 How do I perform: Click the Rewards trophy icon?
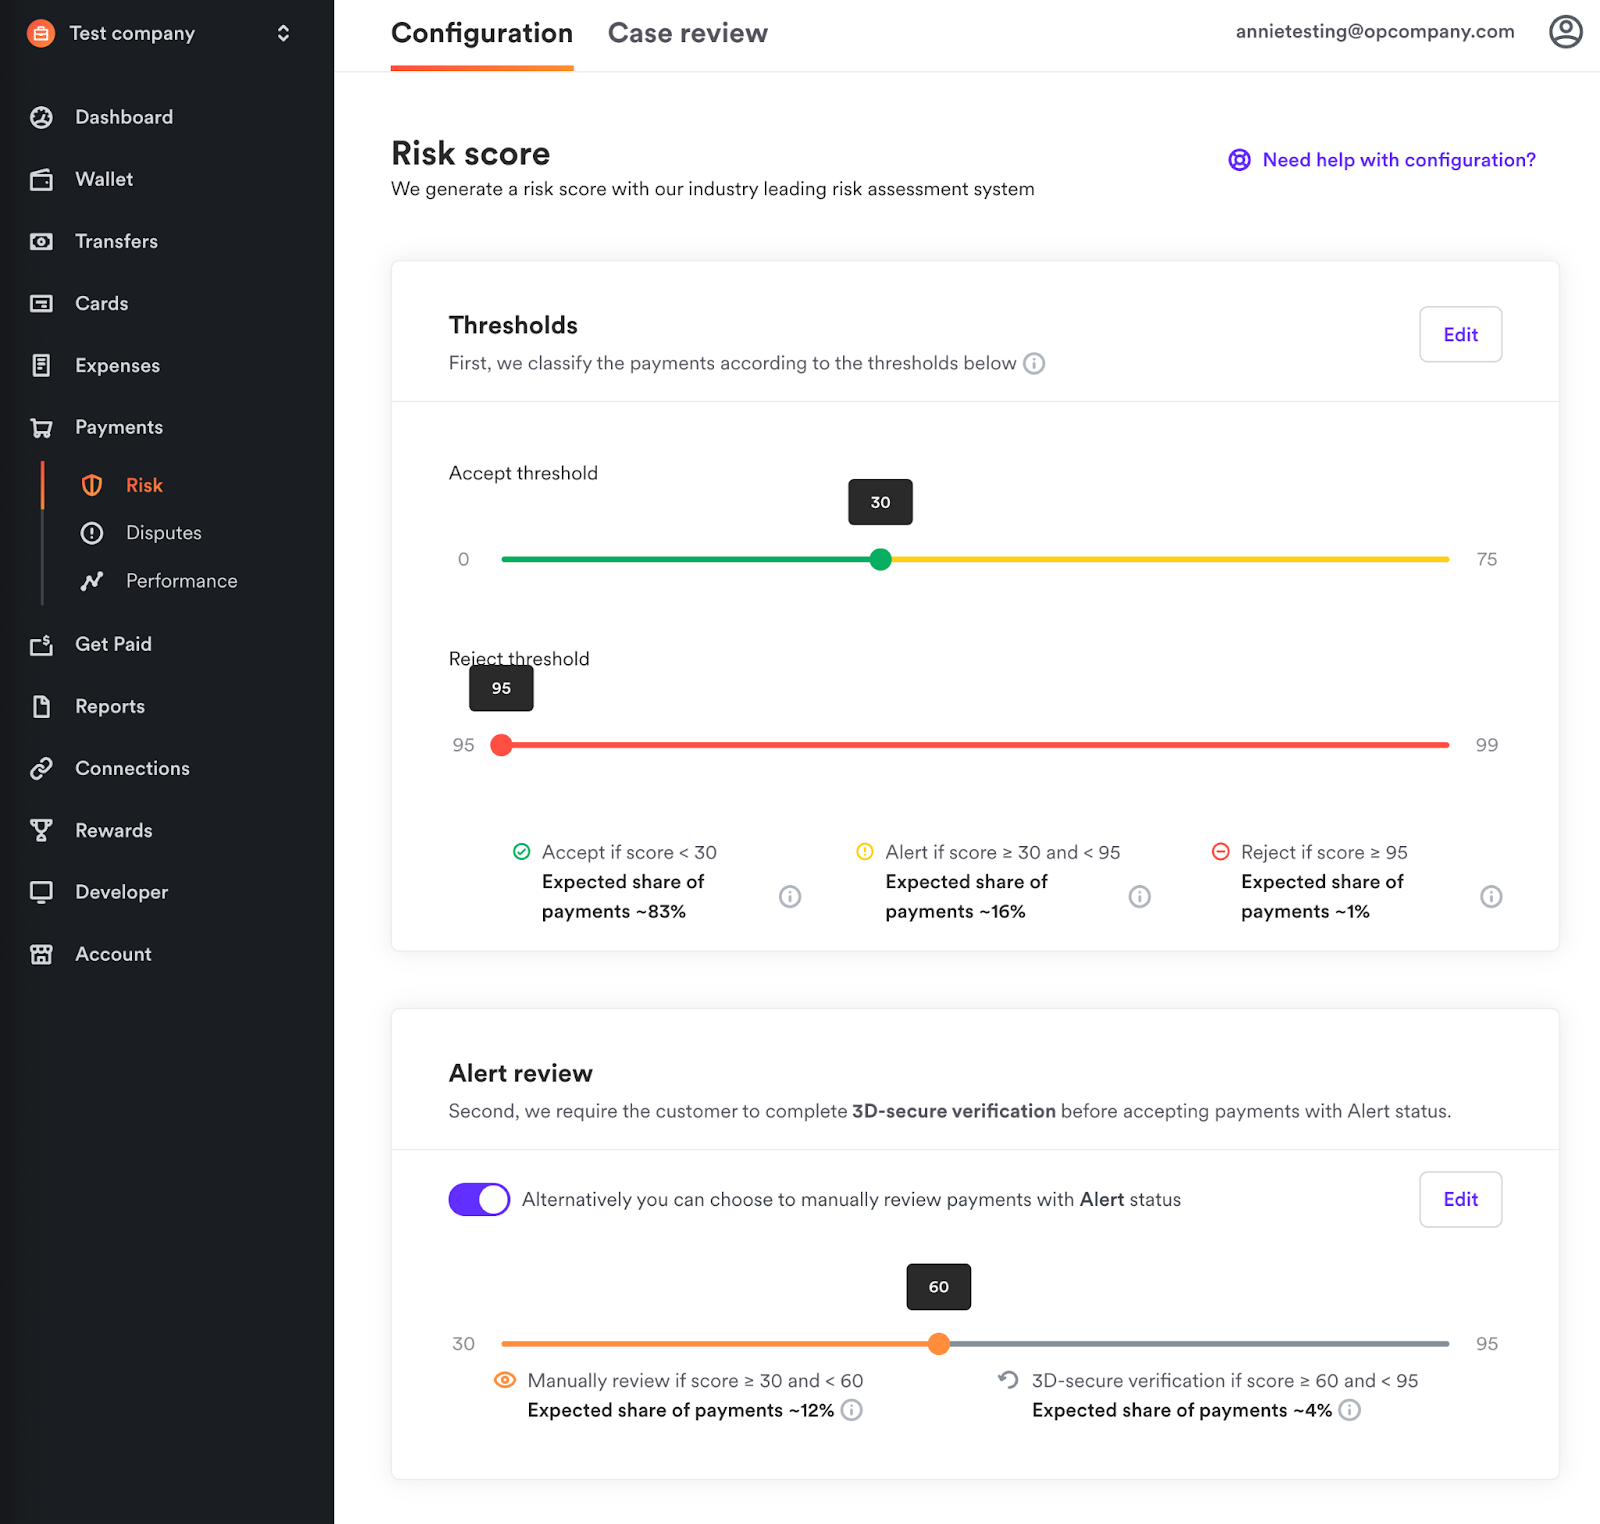click(41, 831)
